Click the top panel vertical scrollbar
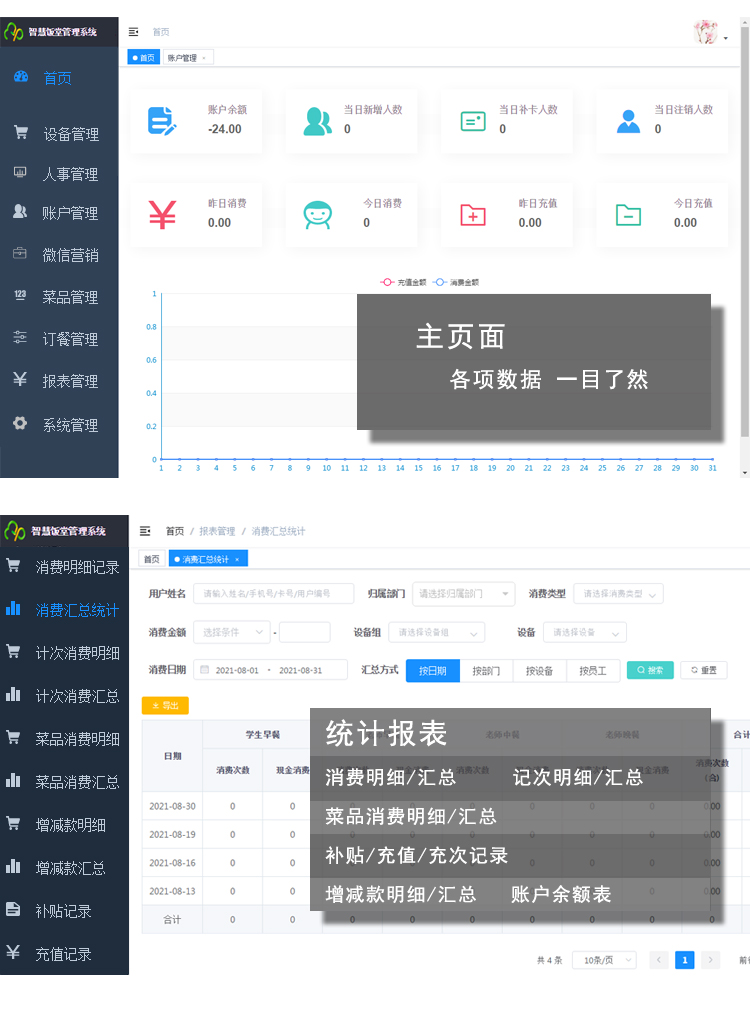750x1018 pixels. (x=745, y=230)
